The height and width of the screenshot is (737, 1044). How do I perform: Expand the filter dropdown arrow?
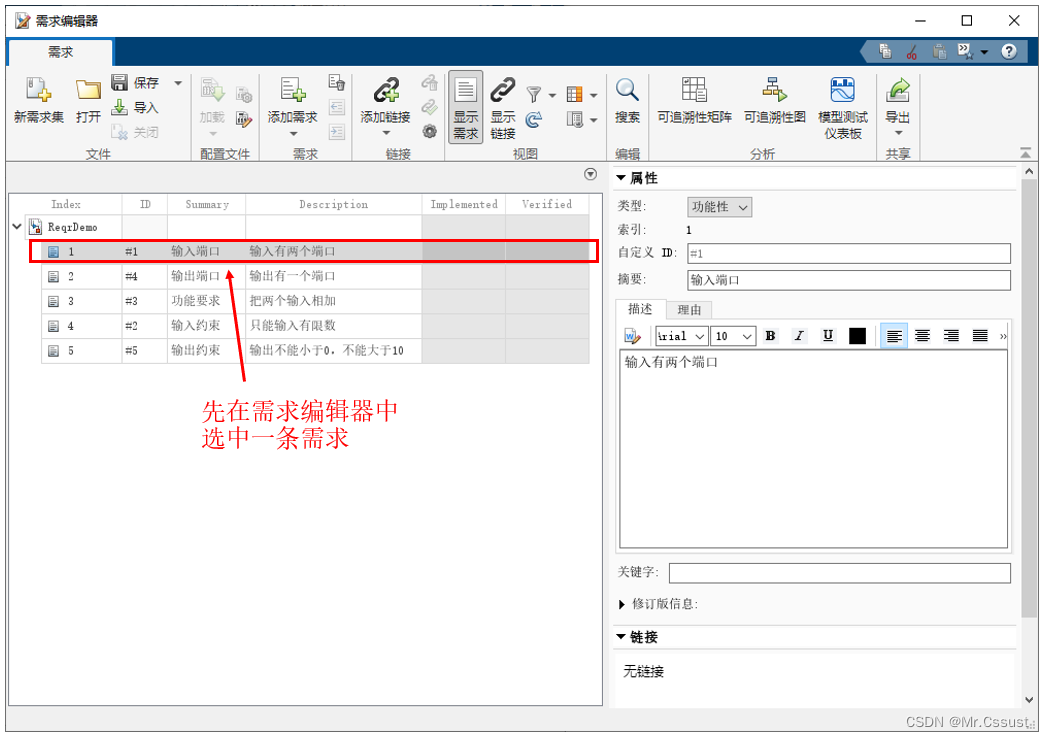point(552,96)
